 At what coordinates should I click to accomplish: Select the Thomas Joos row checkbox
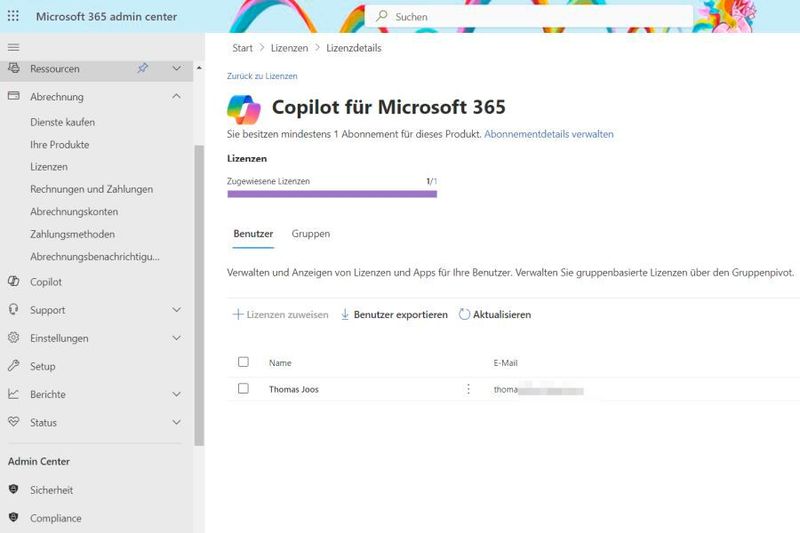coord(243,389)
